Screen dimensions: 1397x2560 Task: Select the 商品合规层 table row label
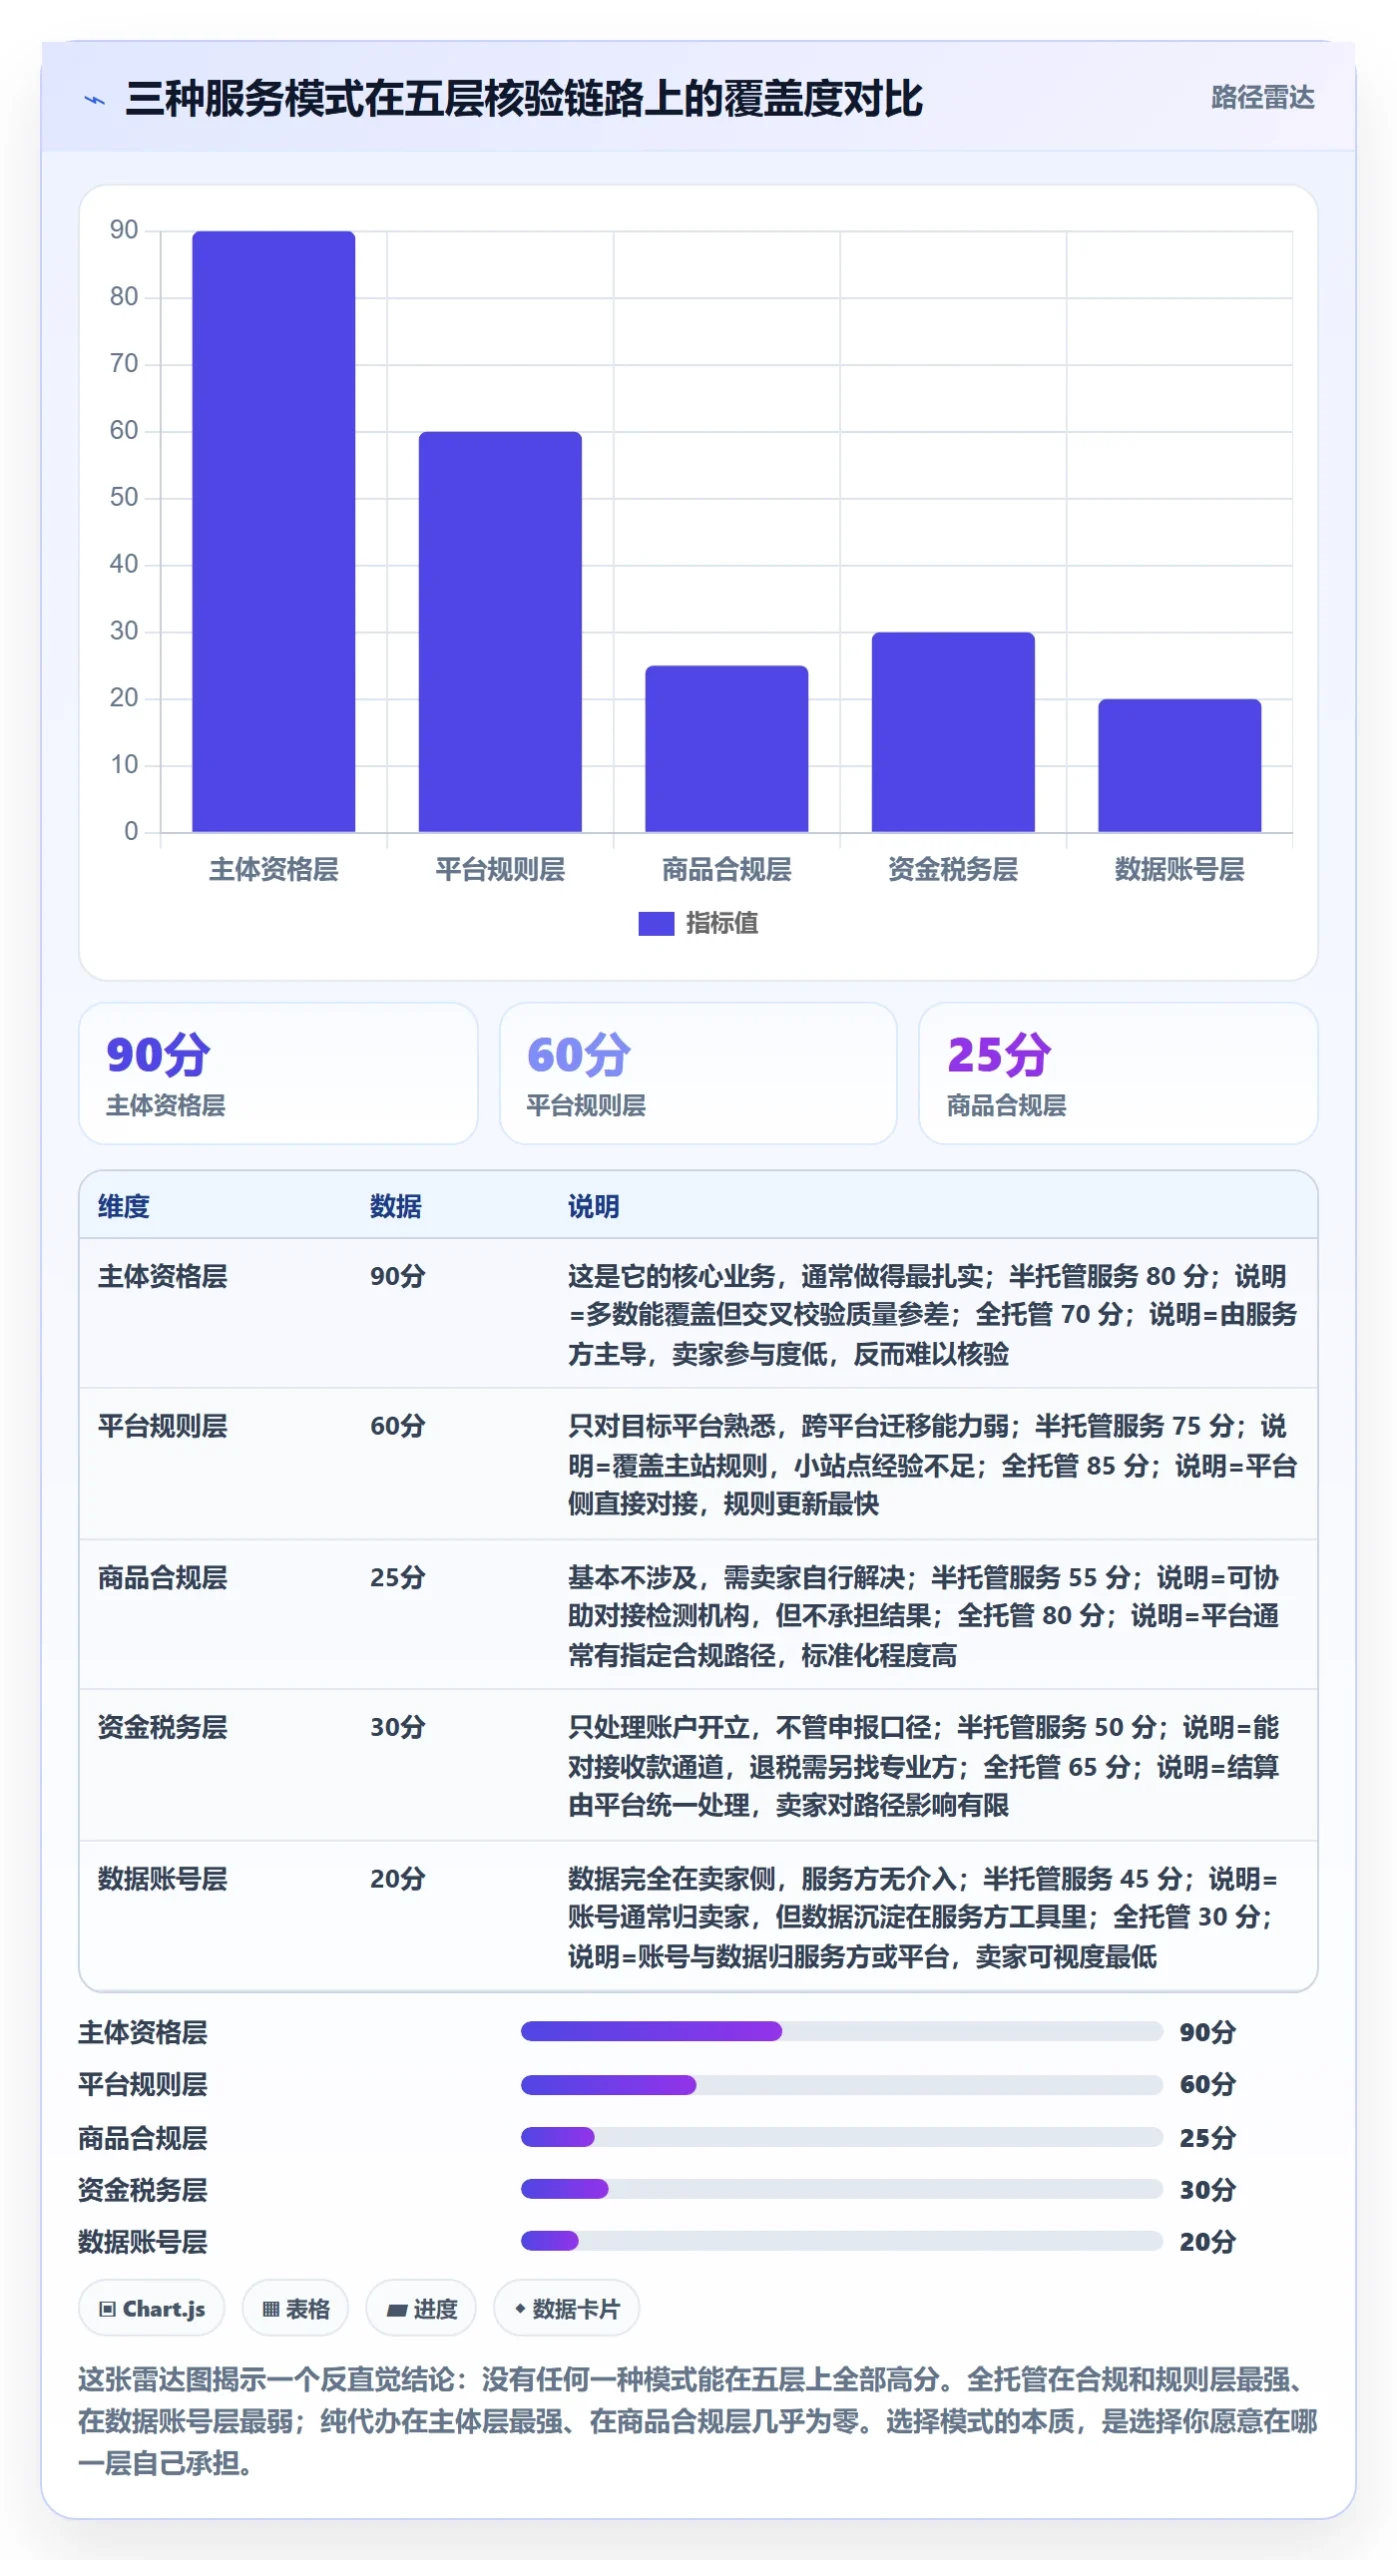[162, 1578]
